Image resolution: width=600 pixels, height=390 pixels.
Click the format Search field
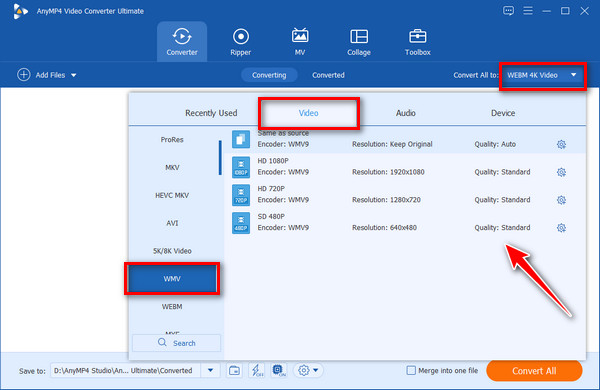[x=176, y=343]
